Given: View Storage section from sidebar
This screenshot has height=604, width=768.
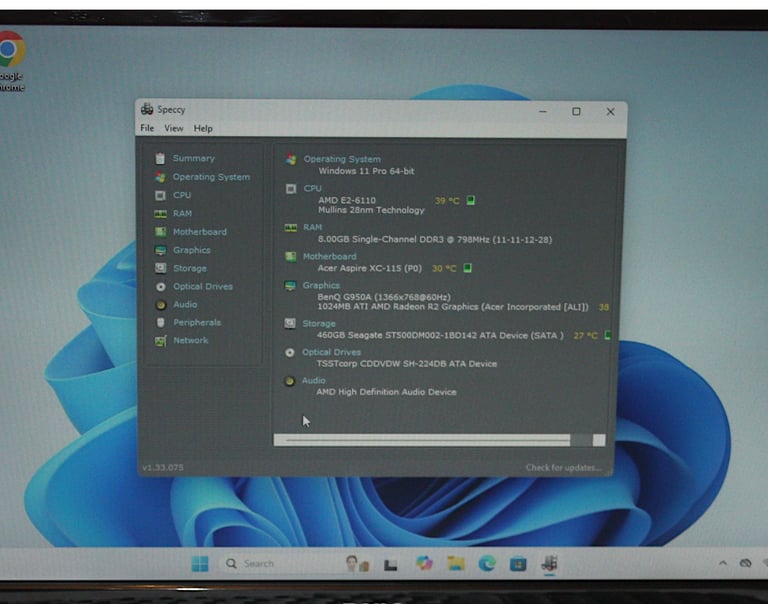Looking at the screenshot, I should coord(190,268).
